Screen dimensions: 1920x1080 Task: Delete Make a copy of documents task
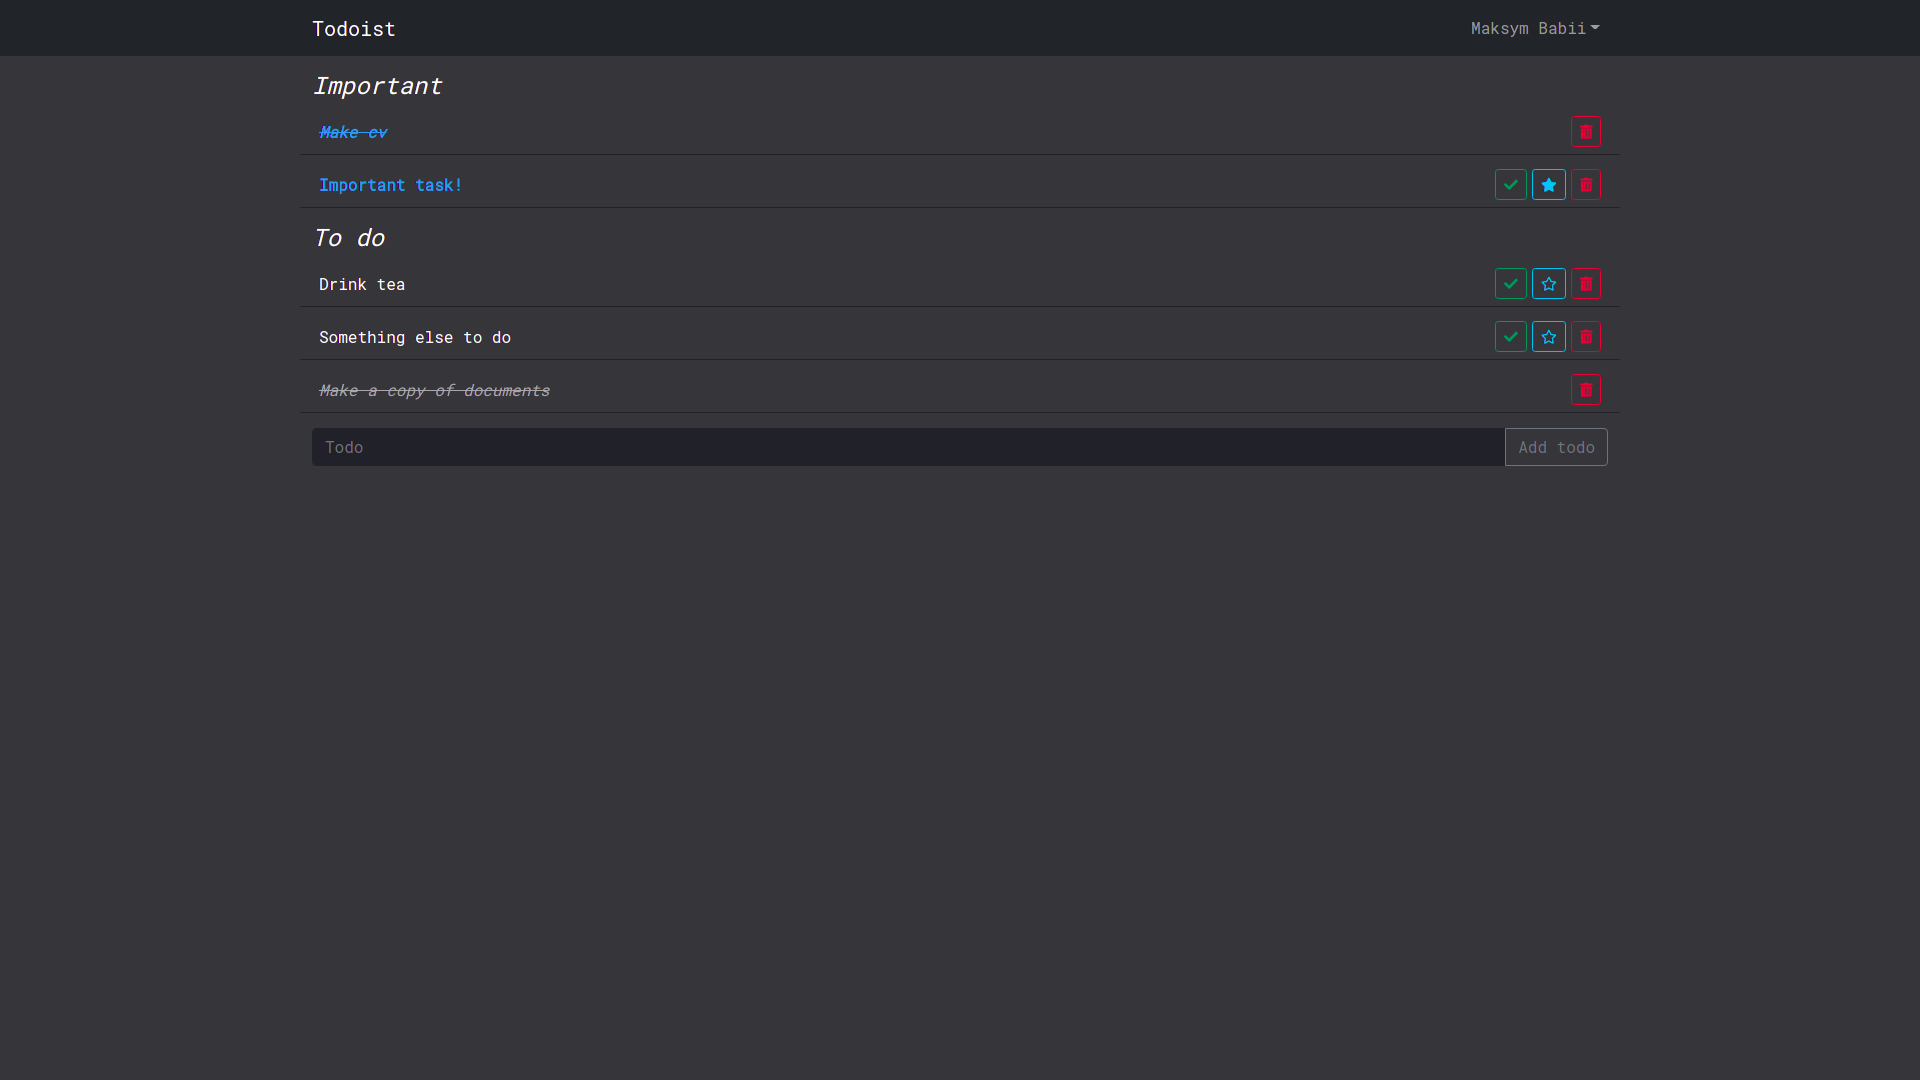tap(1585, 390)
